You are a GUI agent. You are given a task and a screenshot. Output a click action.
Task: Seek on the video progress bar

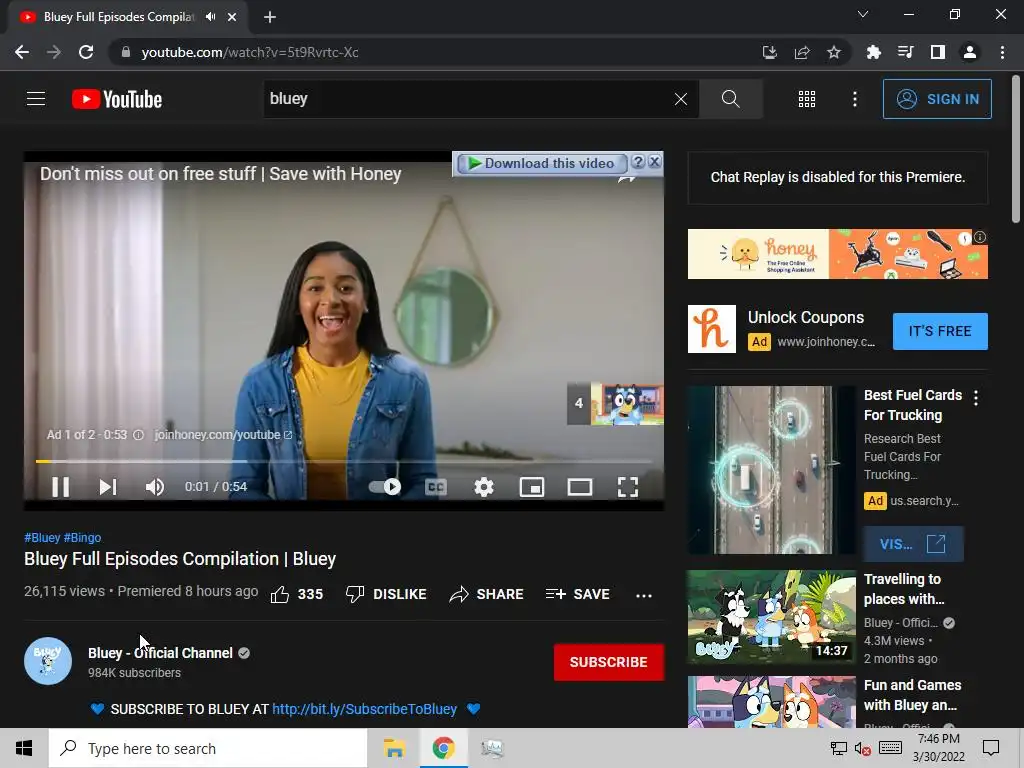coord(344,461)
